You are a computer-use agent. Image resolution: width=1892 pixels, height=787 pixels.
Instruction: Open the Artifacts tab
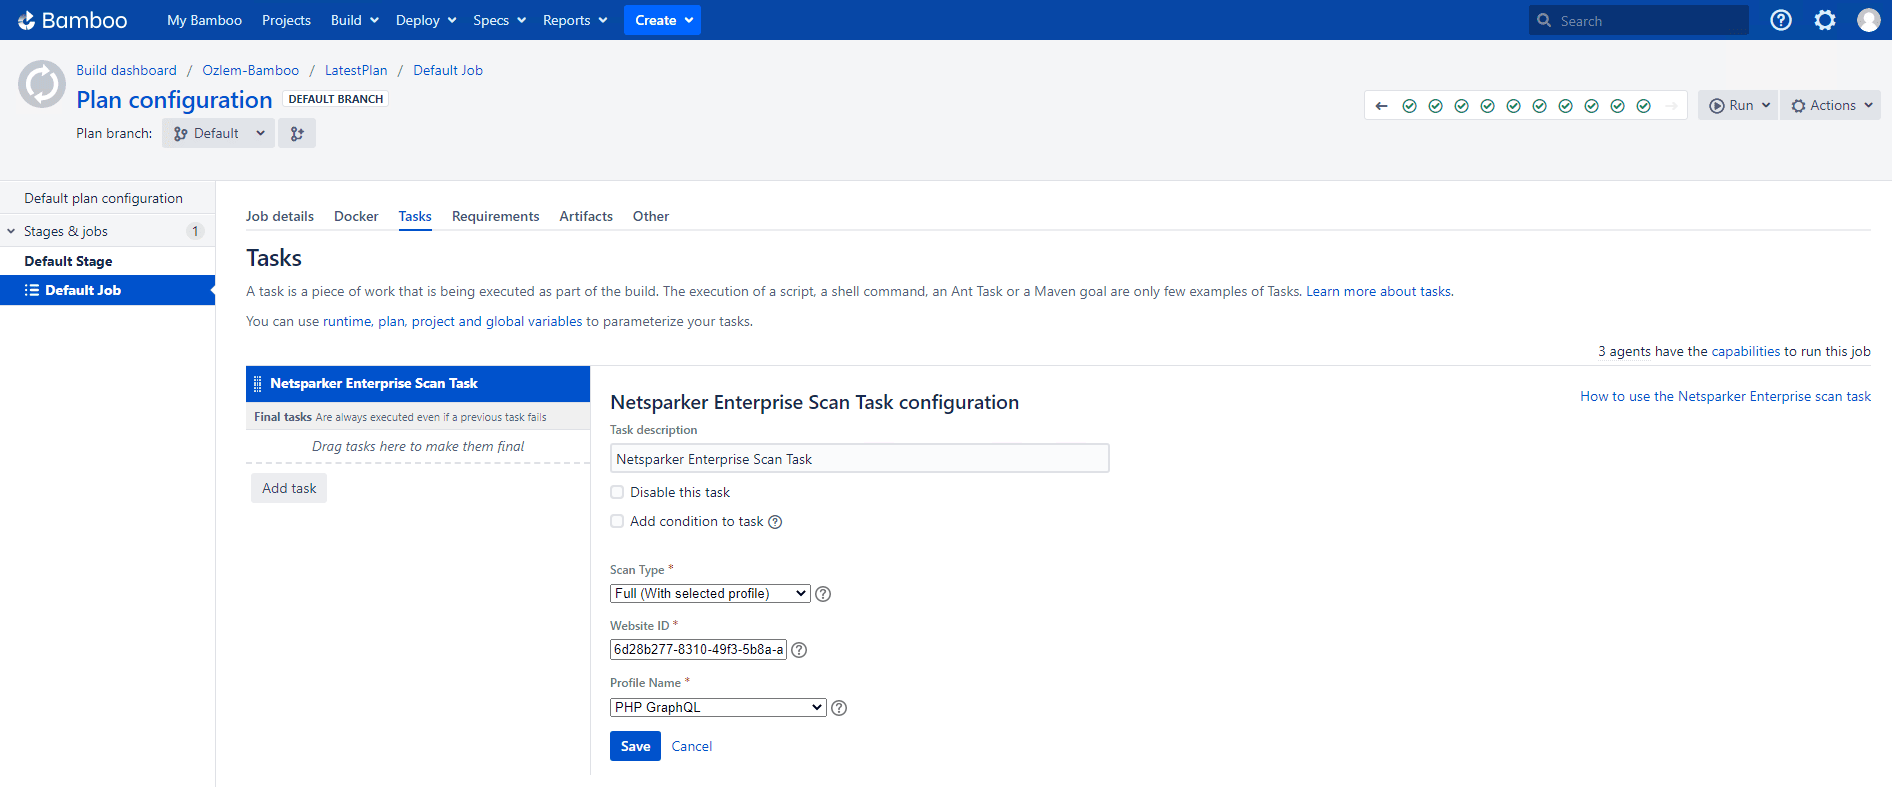point(586,216)
